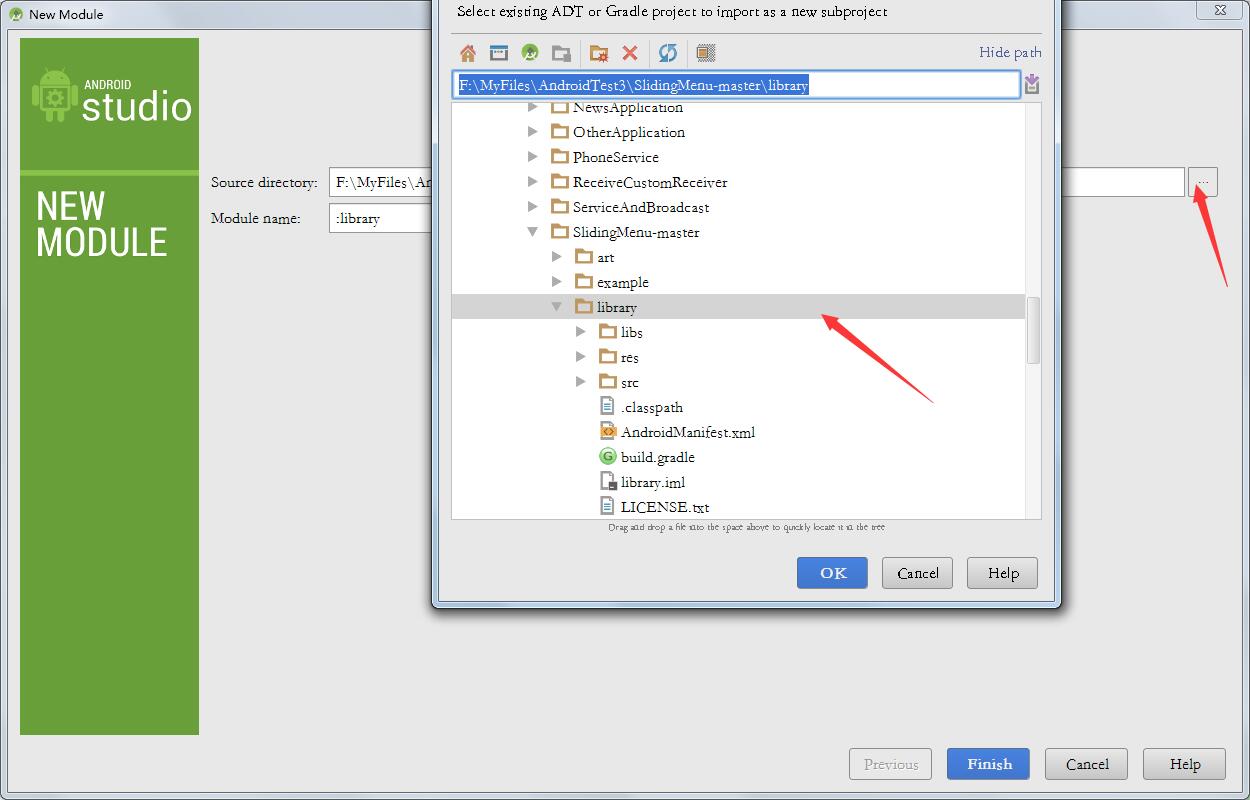Viewport: 1250px width, 800px height.
Task: Click the AndroidManifest.xml file icon
Action: click(x=607, y=431)
